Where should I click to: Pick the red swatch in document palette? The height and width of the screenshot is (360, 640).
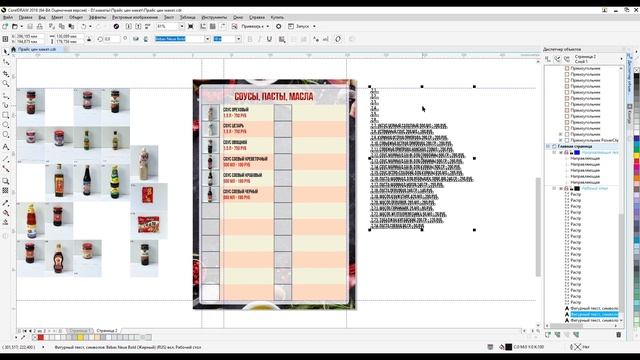(40, 338)
